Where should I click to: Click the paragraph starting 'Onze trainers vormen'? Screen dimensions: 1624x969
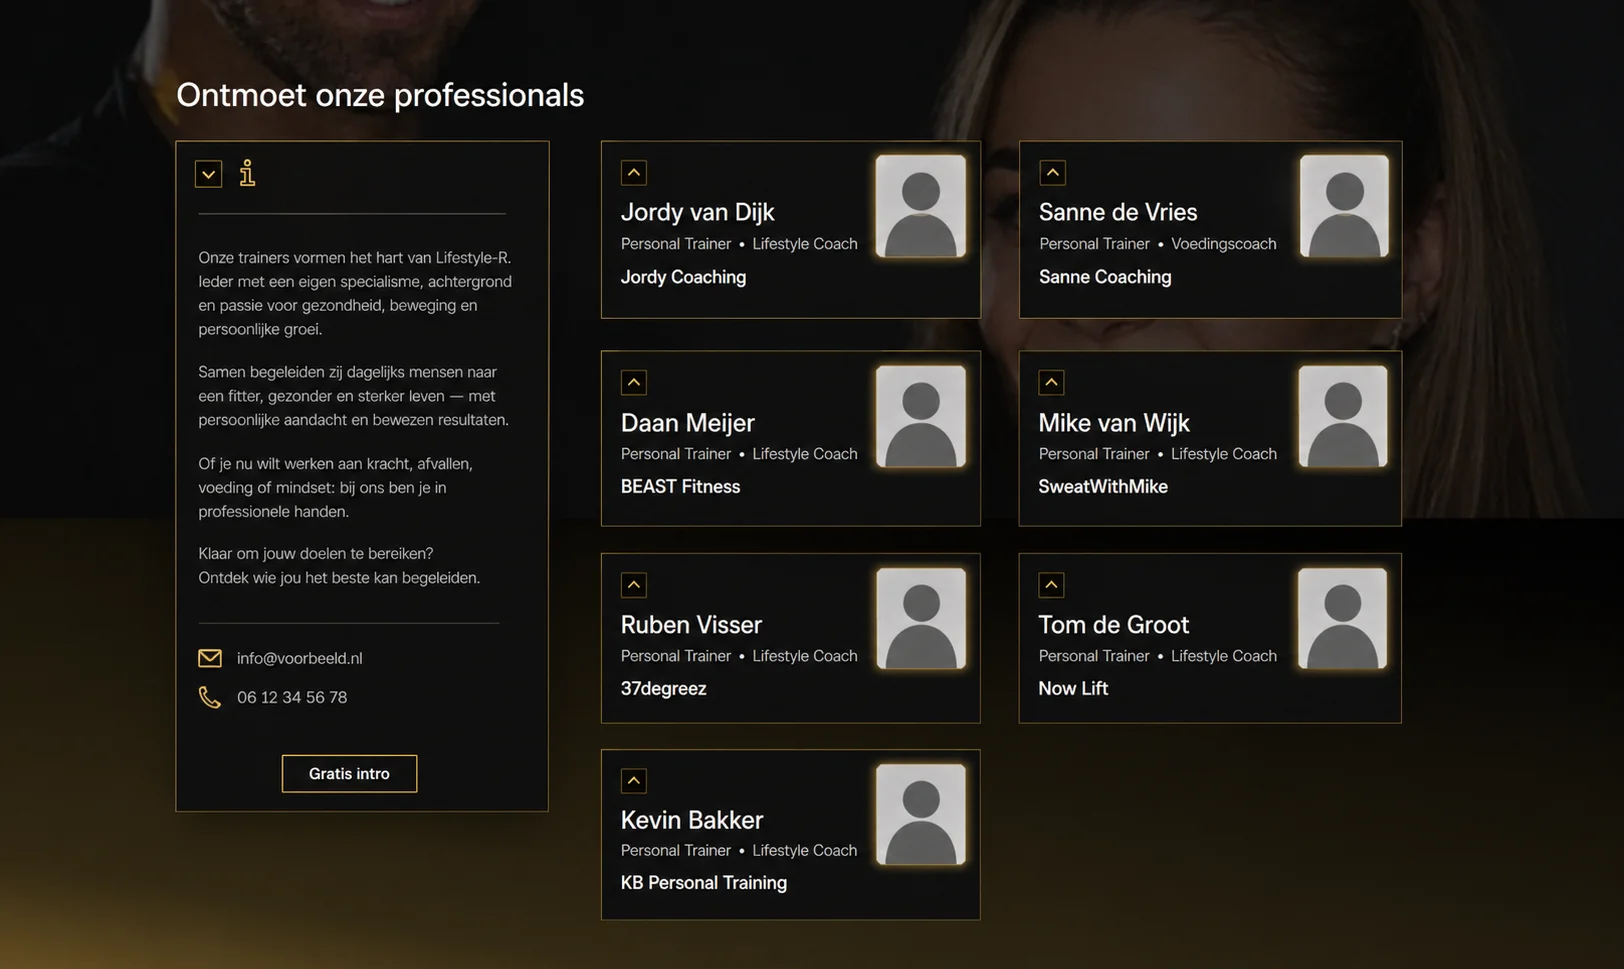click(x=355, y=293)
